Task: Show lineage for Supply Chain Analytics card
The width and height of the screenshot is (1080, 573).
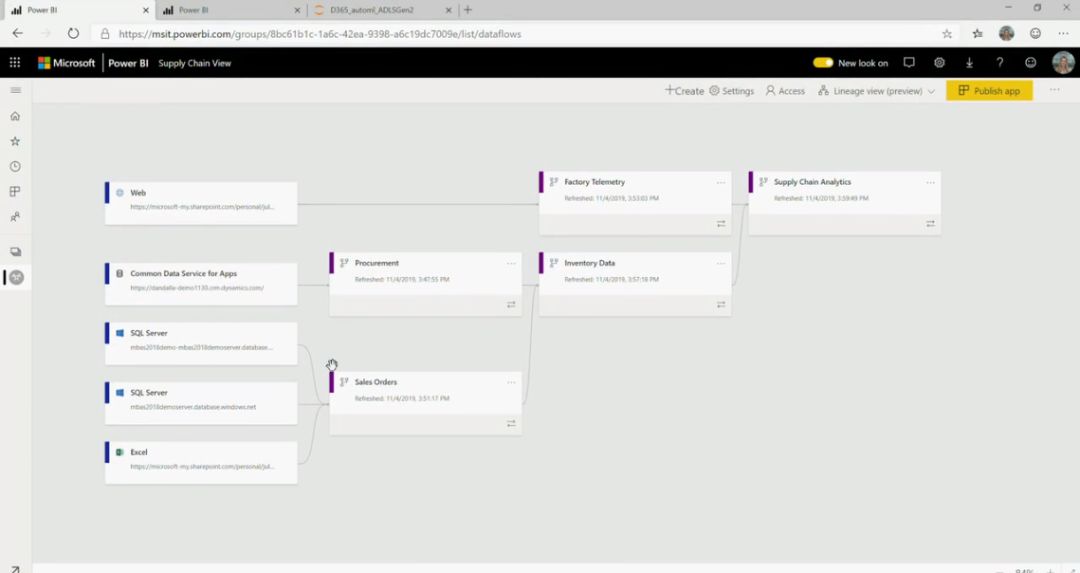Action: coord(931,224)
